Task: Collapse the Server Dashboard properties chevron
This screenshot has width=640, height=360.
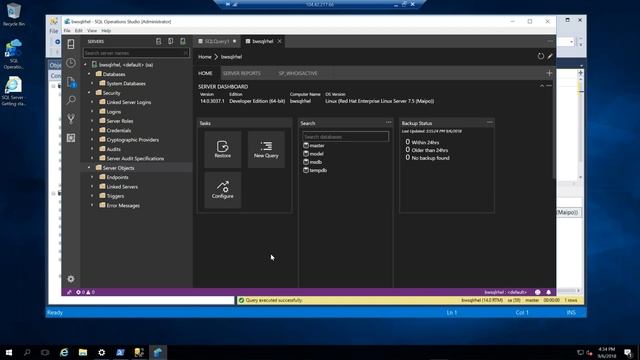Action: click(x=542, y=86)
